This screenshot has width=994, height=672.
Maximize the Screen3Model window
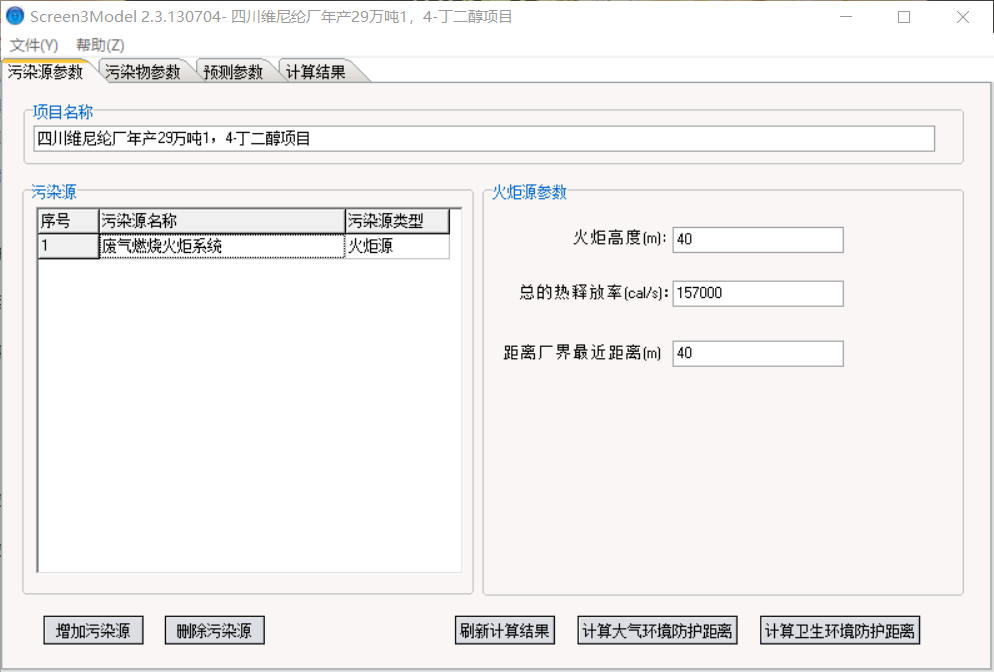904,16
